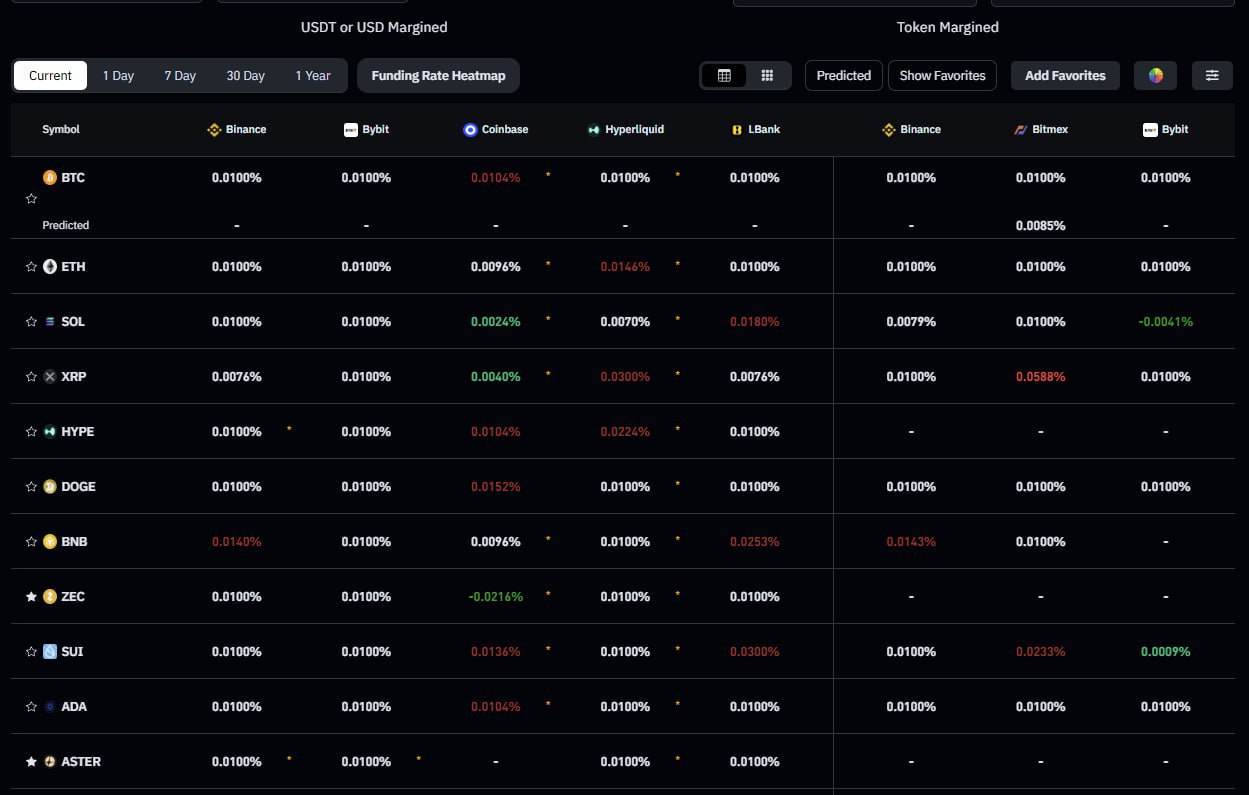Select the BTC coin icon
1249x795 pixels.
click(x=49, y=177)
